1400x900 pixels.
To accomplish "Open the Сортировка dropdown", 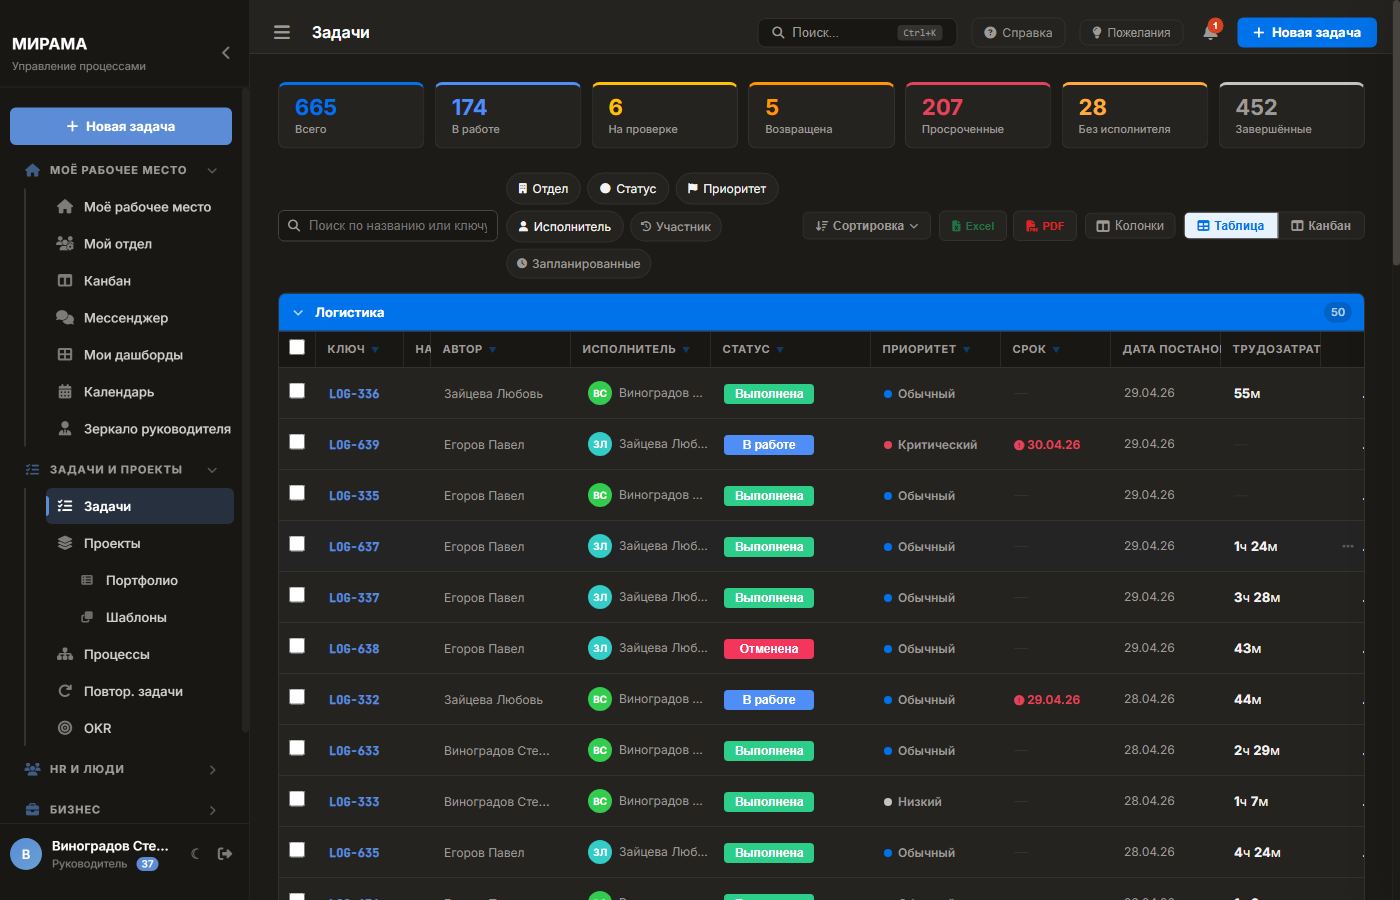I will (866, 226).
